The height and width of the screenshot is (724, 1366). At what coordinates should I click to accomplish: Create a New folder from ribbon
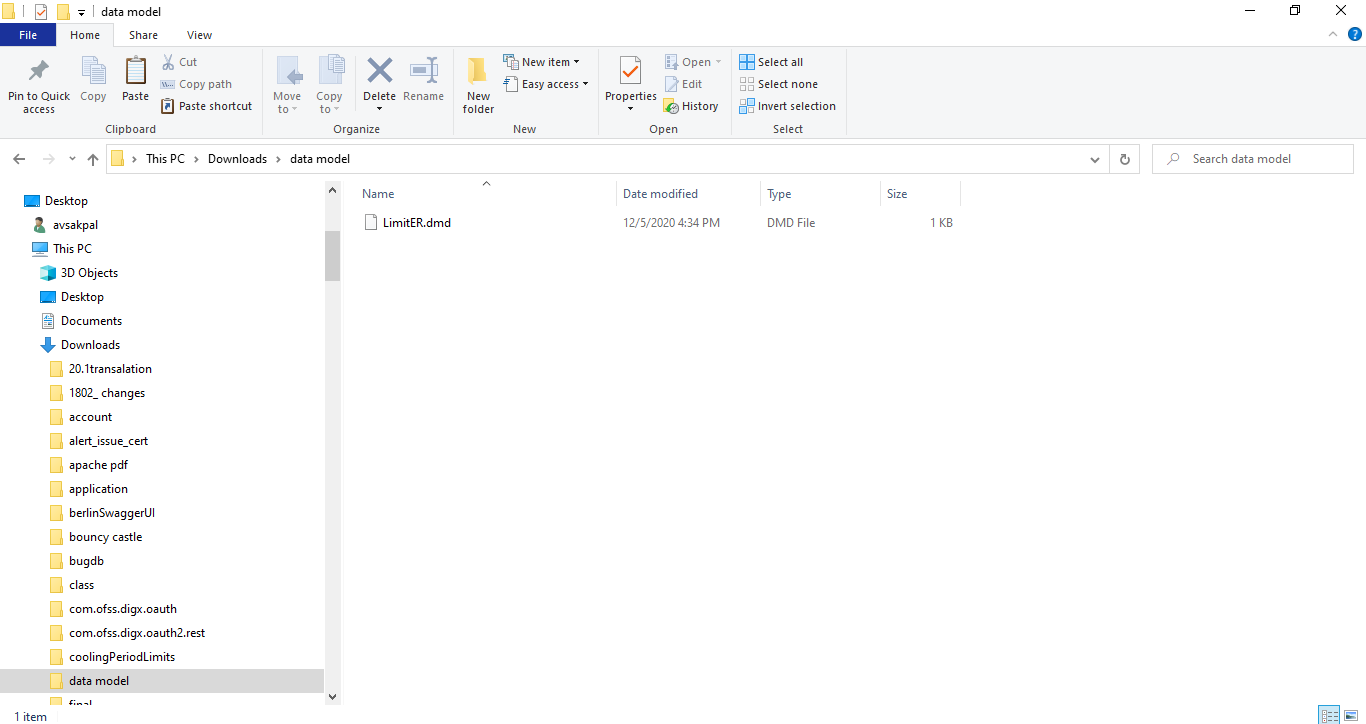pos(478,85)
